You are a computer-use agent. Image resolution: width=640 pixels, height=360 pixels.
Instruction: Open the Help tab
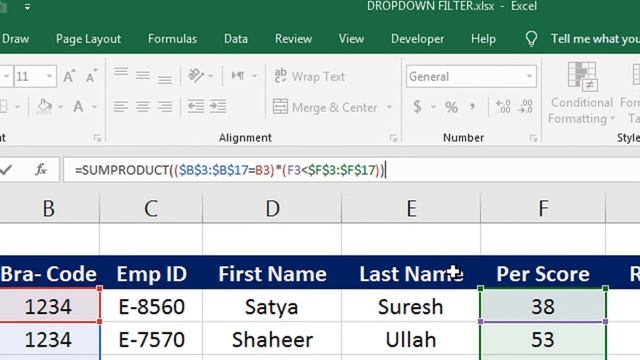483,39
